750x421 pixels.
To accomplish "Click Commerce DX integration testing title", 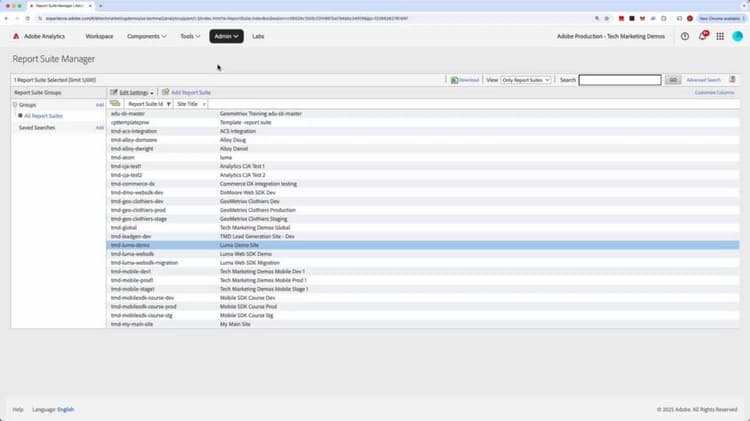I will 258,184.
